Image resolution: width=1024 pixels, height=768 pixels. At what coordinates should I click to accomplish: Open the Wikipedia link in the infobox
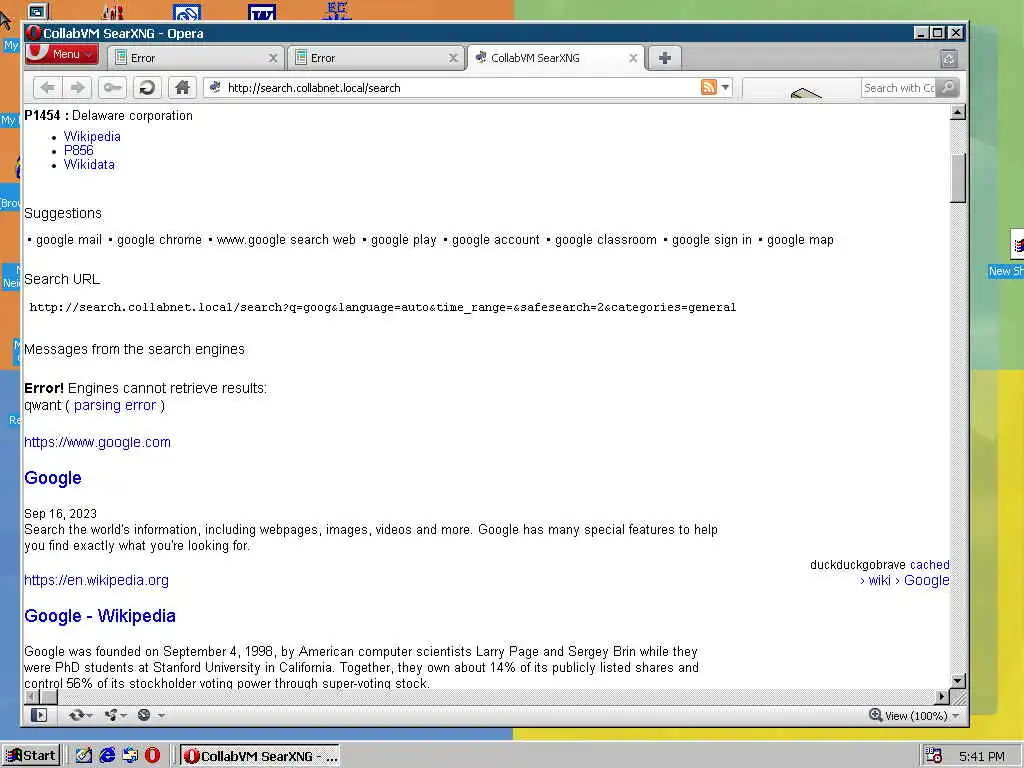pos(92,136)
